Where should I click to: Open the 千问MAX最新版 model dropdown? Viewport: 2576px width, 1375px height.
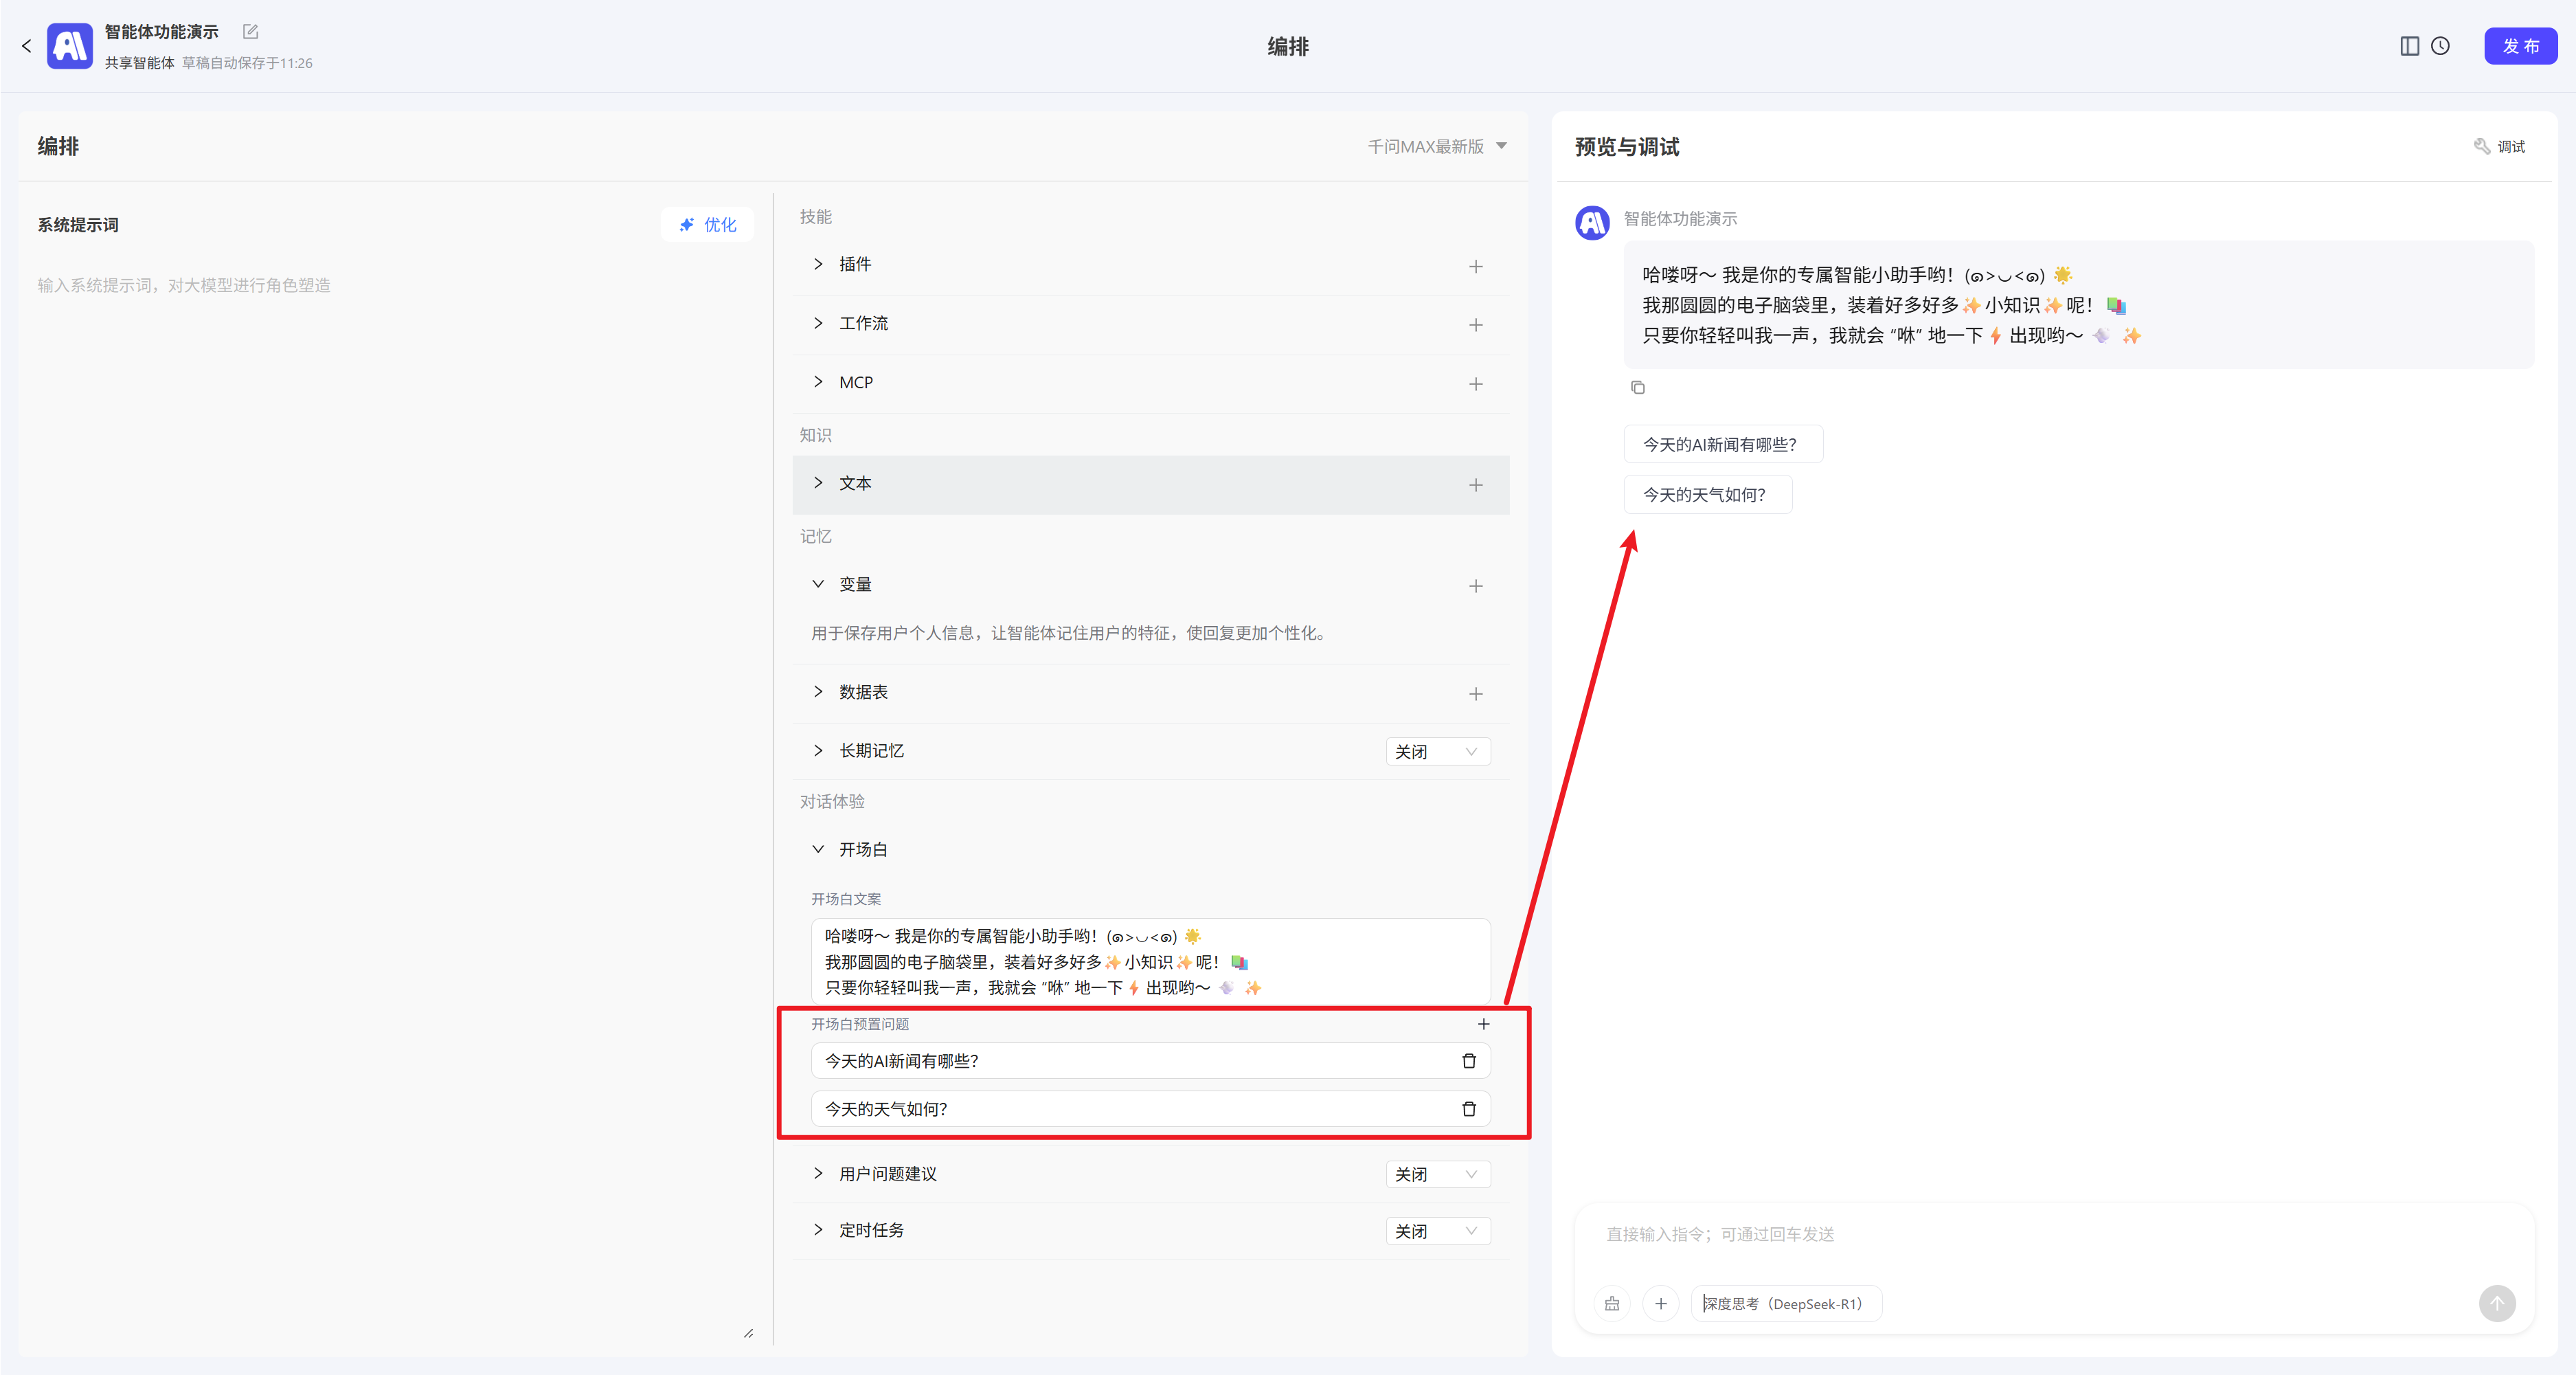pos(1436,146)
